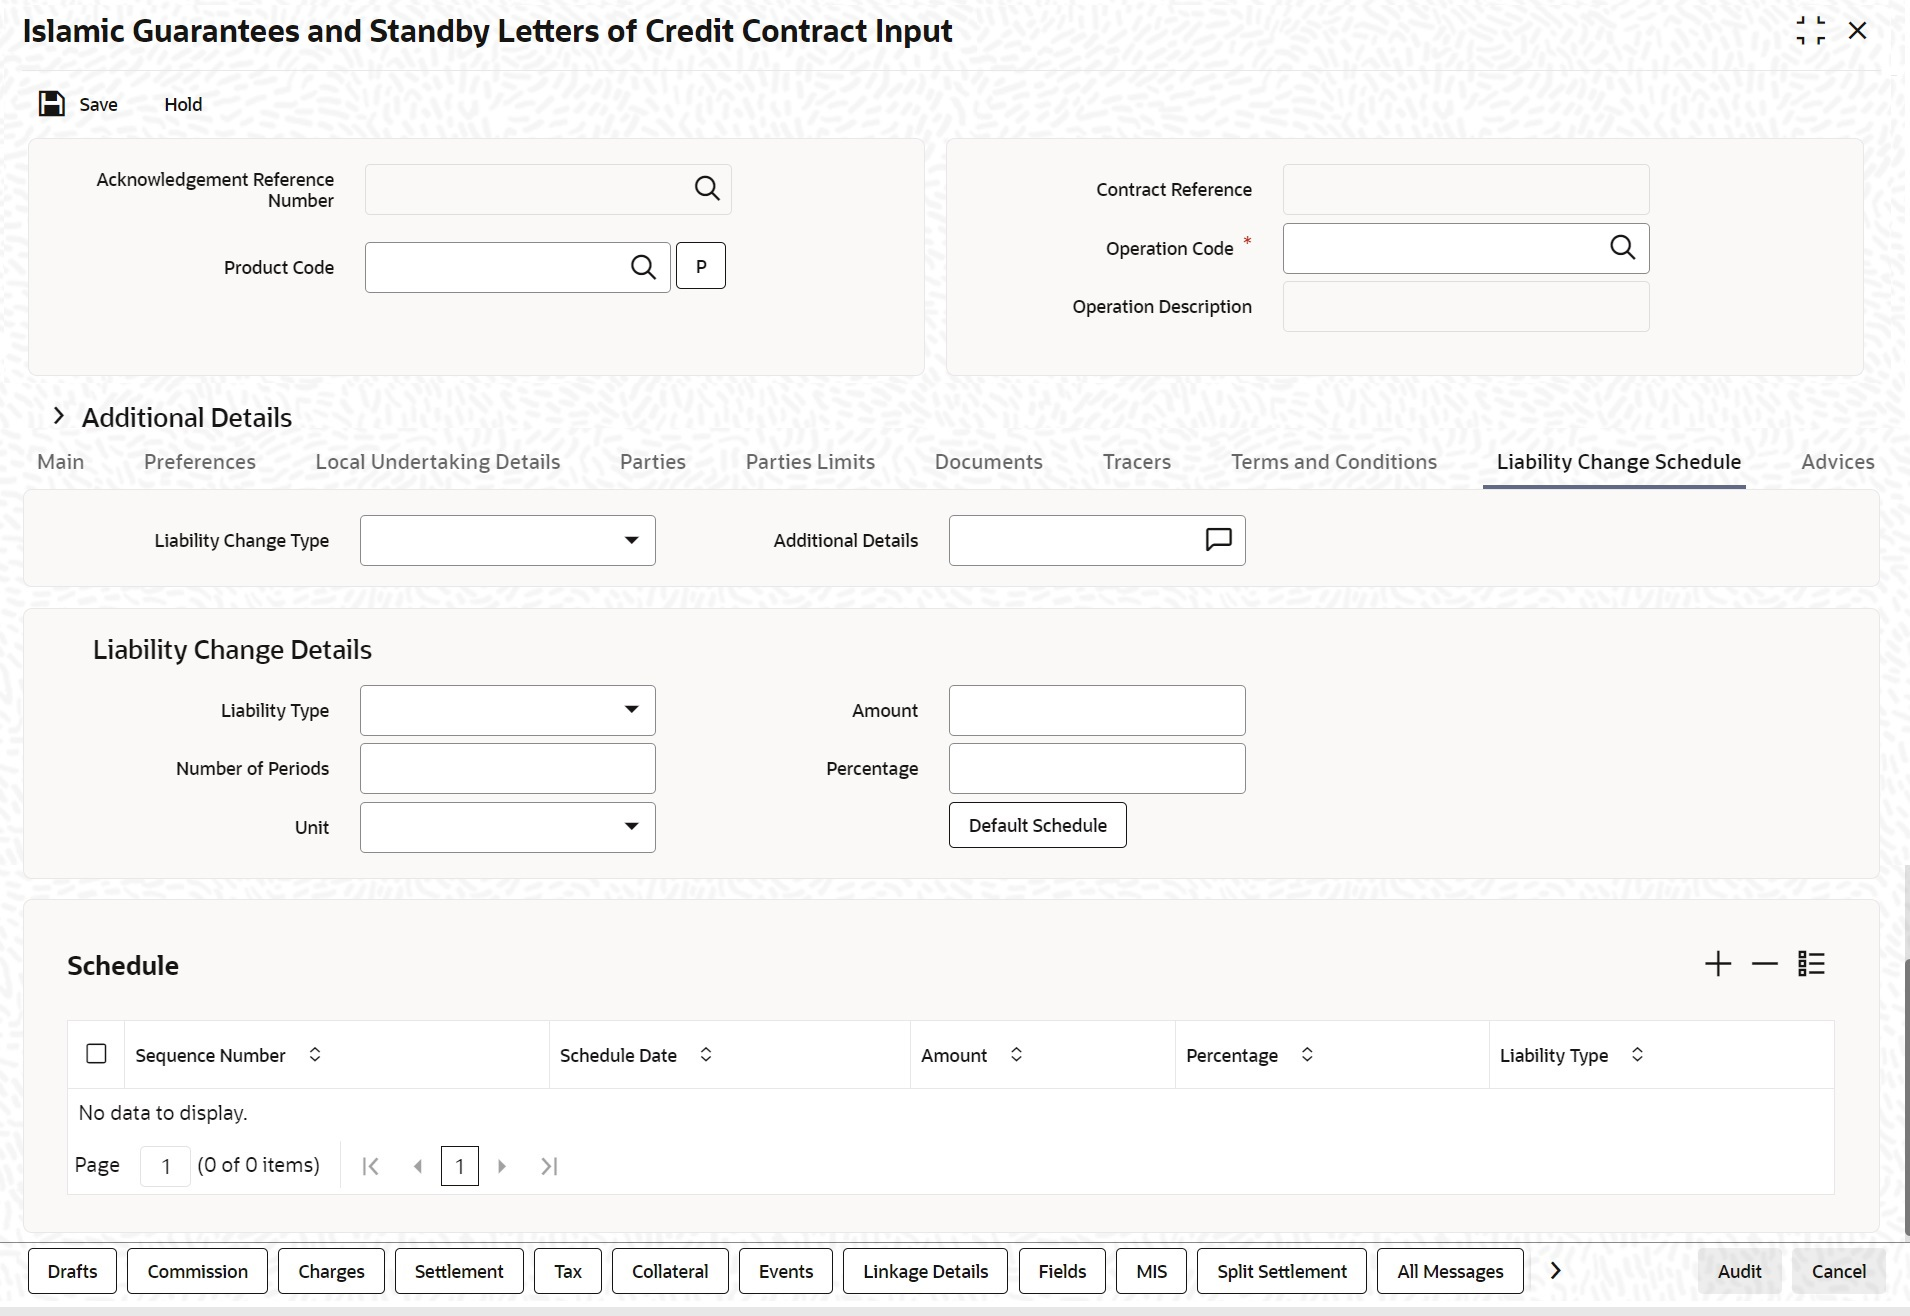Switch to the Parties Limits tab

pos(810,462)
